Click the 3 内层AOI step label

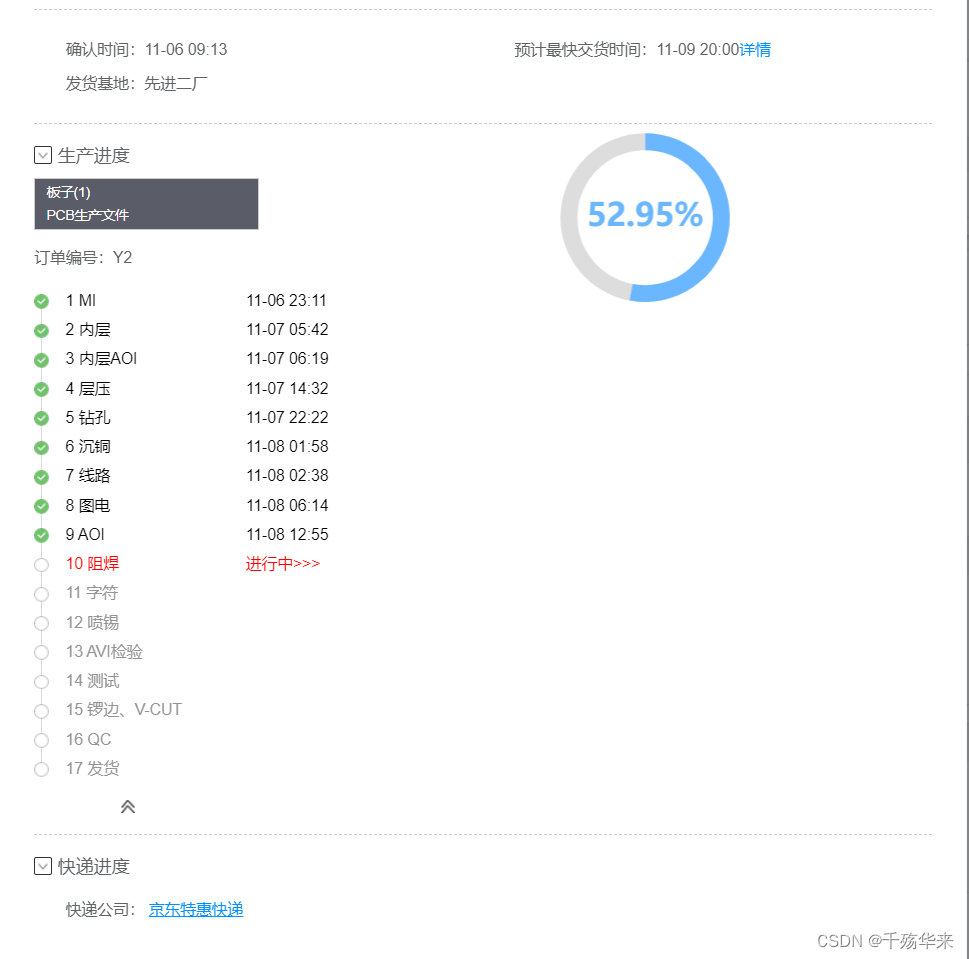(101, 358)
